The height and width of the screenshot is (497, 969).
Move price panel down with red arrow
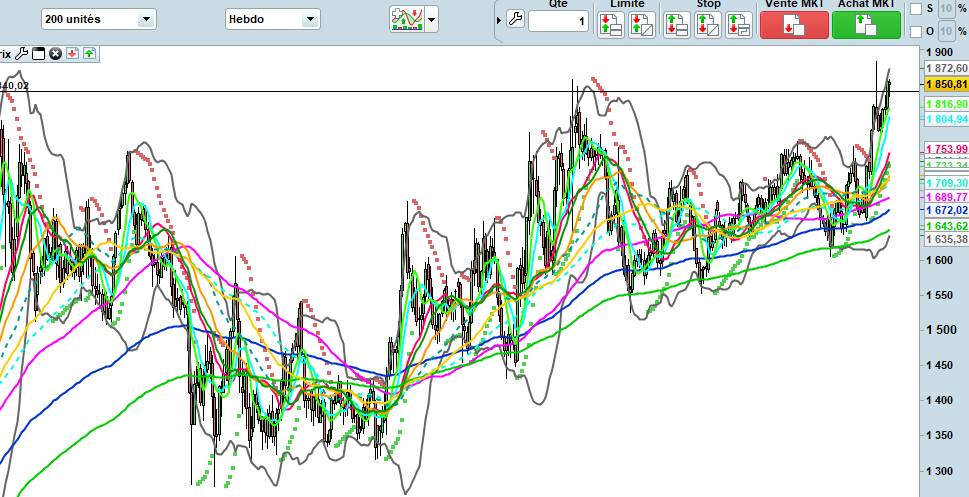tap(72, 54)
